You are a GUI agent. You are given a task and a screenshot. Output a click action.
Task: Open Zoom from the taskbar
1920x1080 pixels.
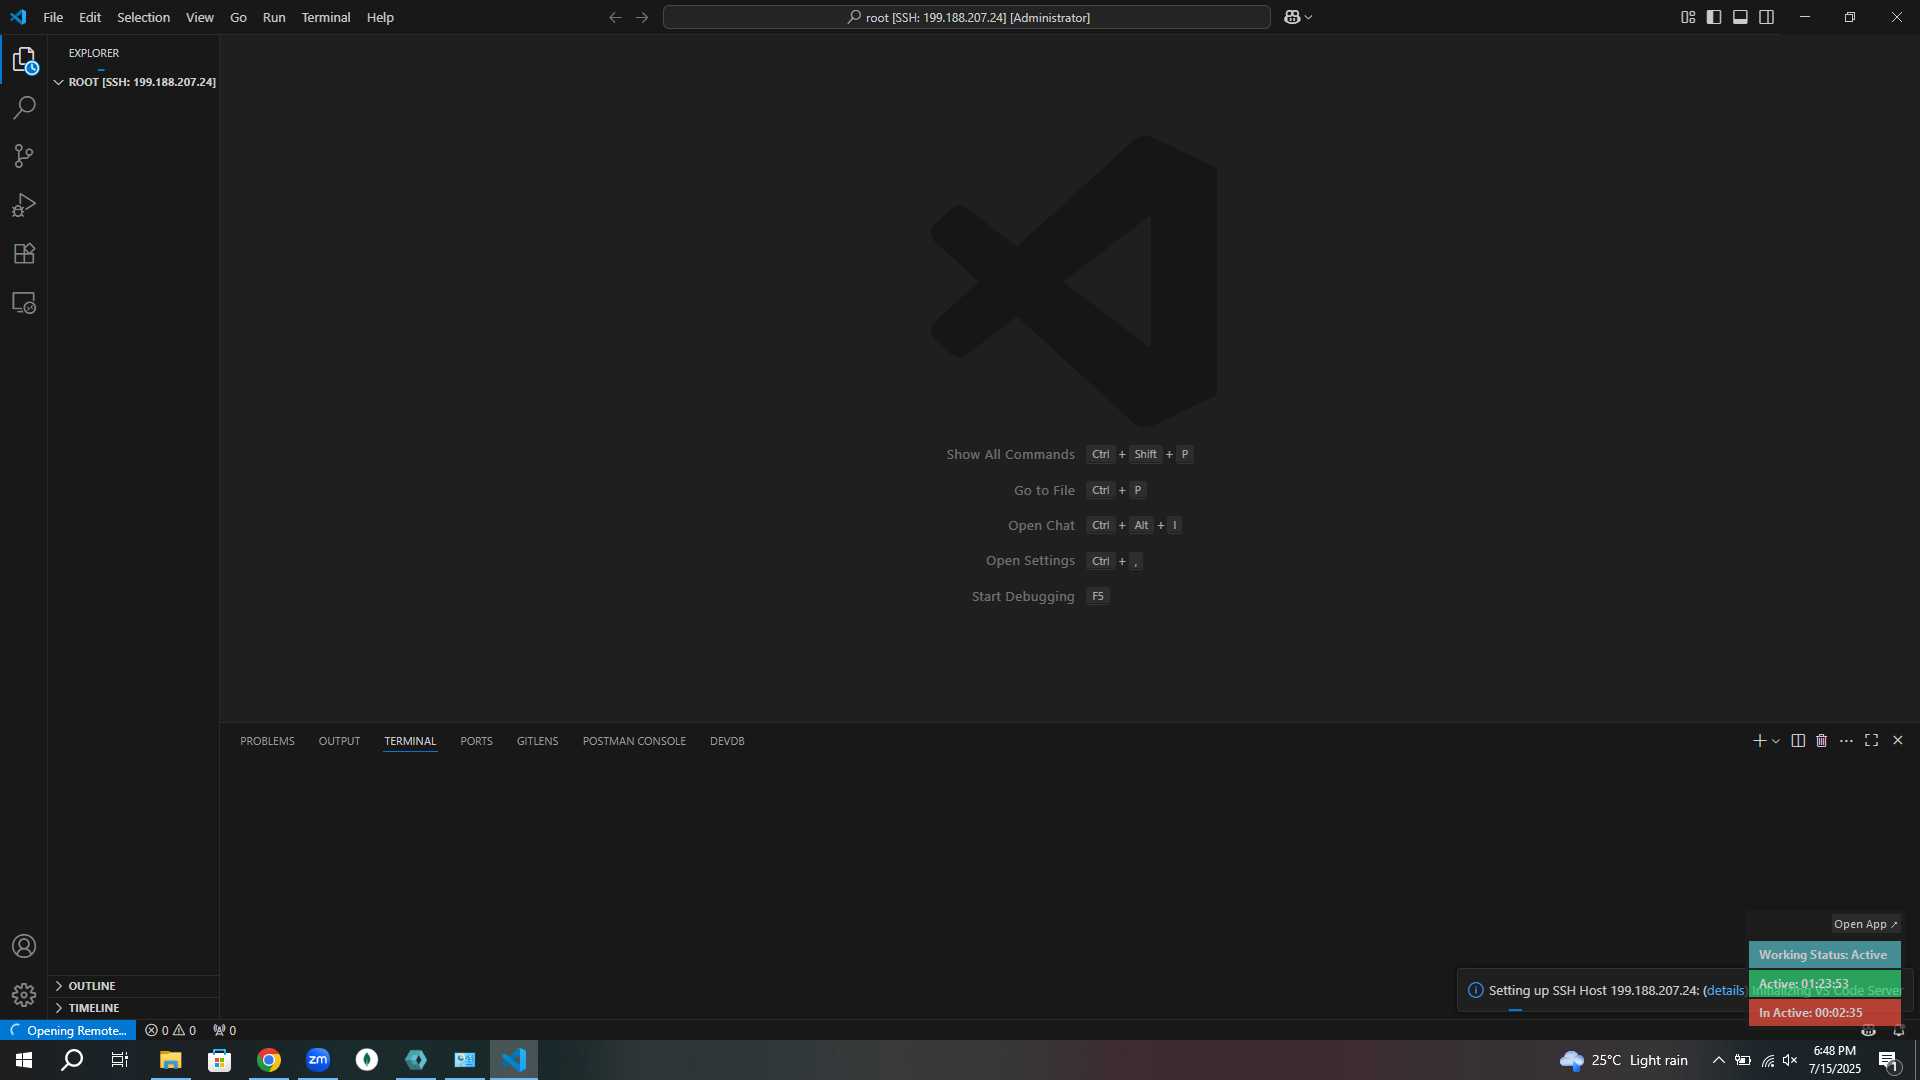pyautogui.click(x=318, y=1060)
